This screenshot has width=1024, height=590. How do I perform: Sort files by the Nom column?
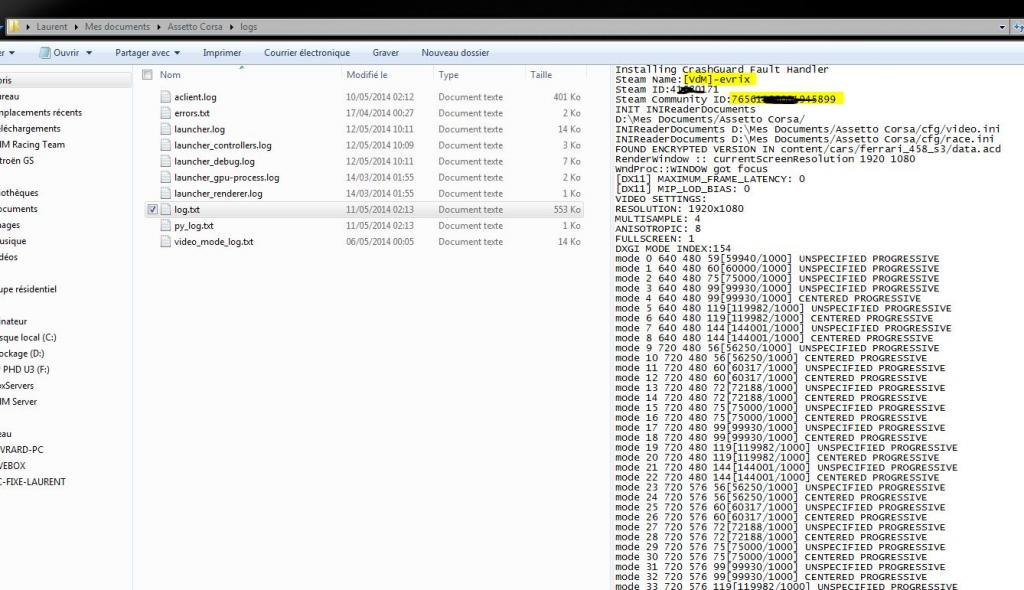170,74
